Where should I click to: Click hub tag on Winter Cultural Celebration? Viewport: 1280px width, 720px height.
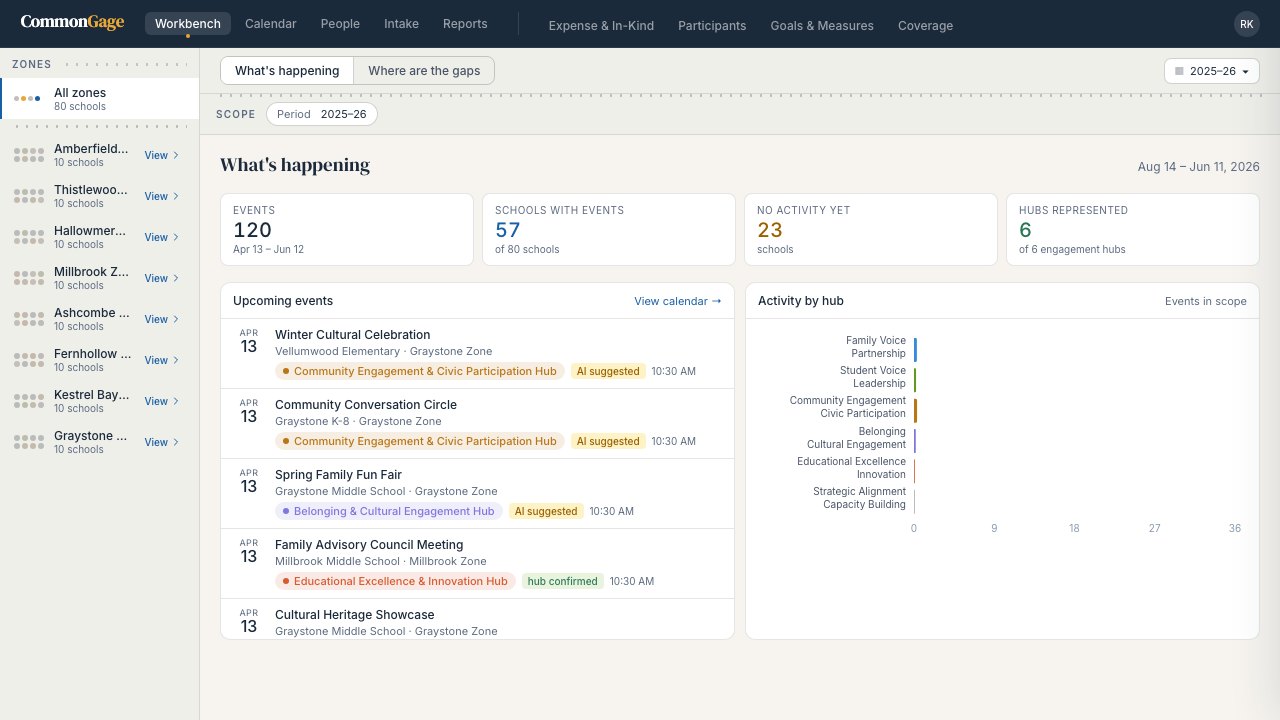coord(420,371)
